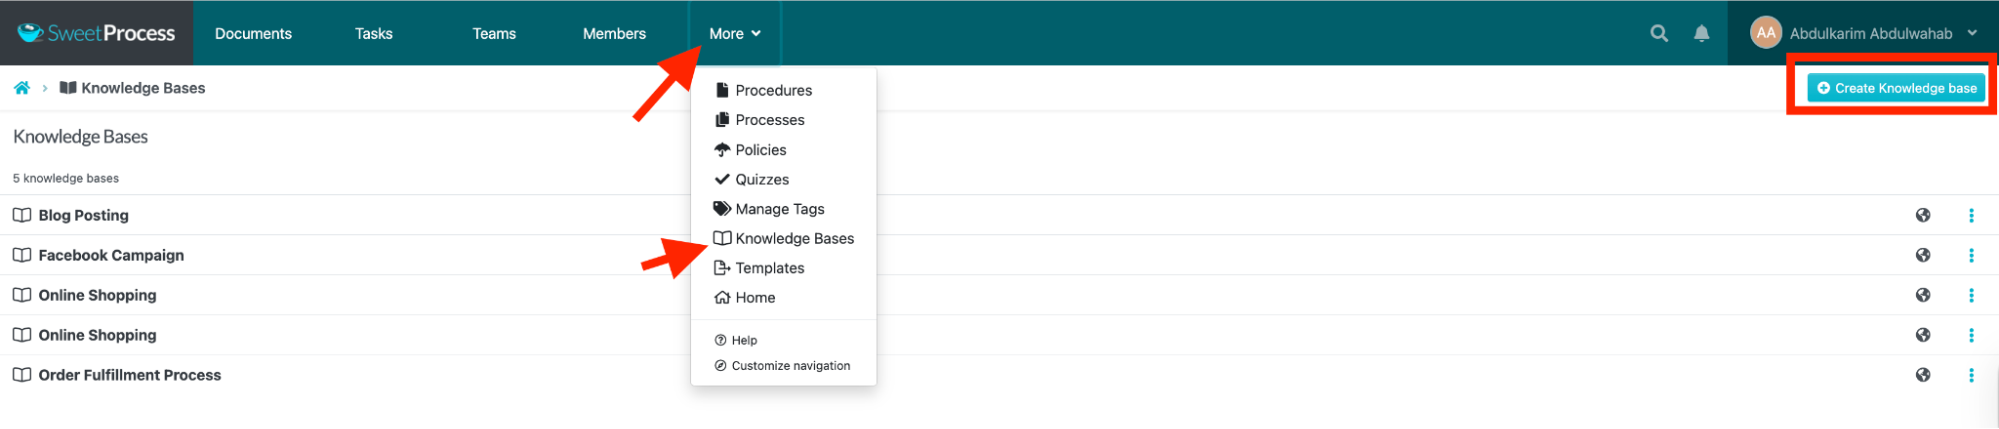Image resolution: width=1999 pixels, height=429 pixels.
Task: Open the notifications bell
Action: pos(1701,33)
